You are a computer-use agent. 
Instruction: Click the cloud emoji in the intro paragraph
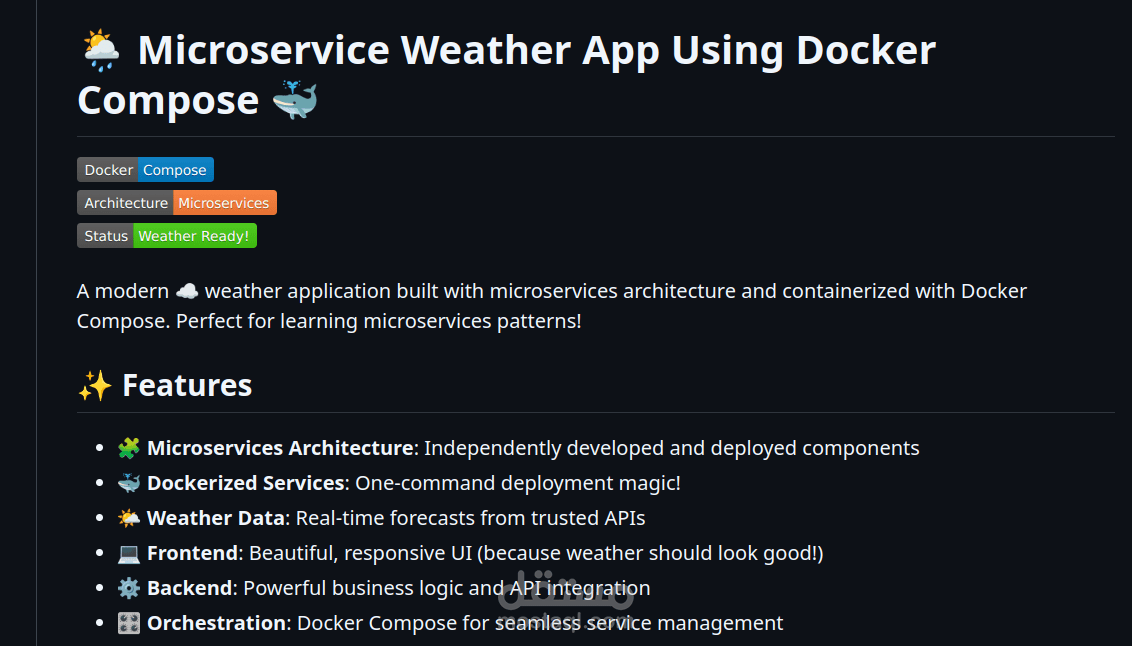[x=187, y=290]
